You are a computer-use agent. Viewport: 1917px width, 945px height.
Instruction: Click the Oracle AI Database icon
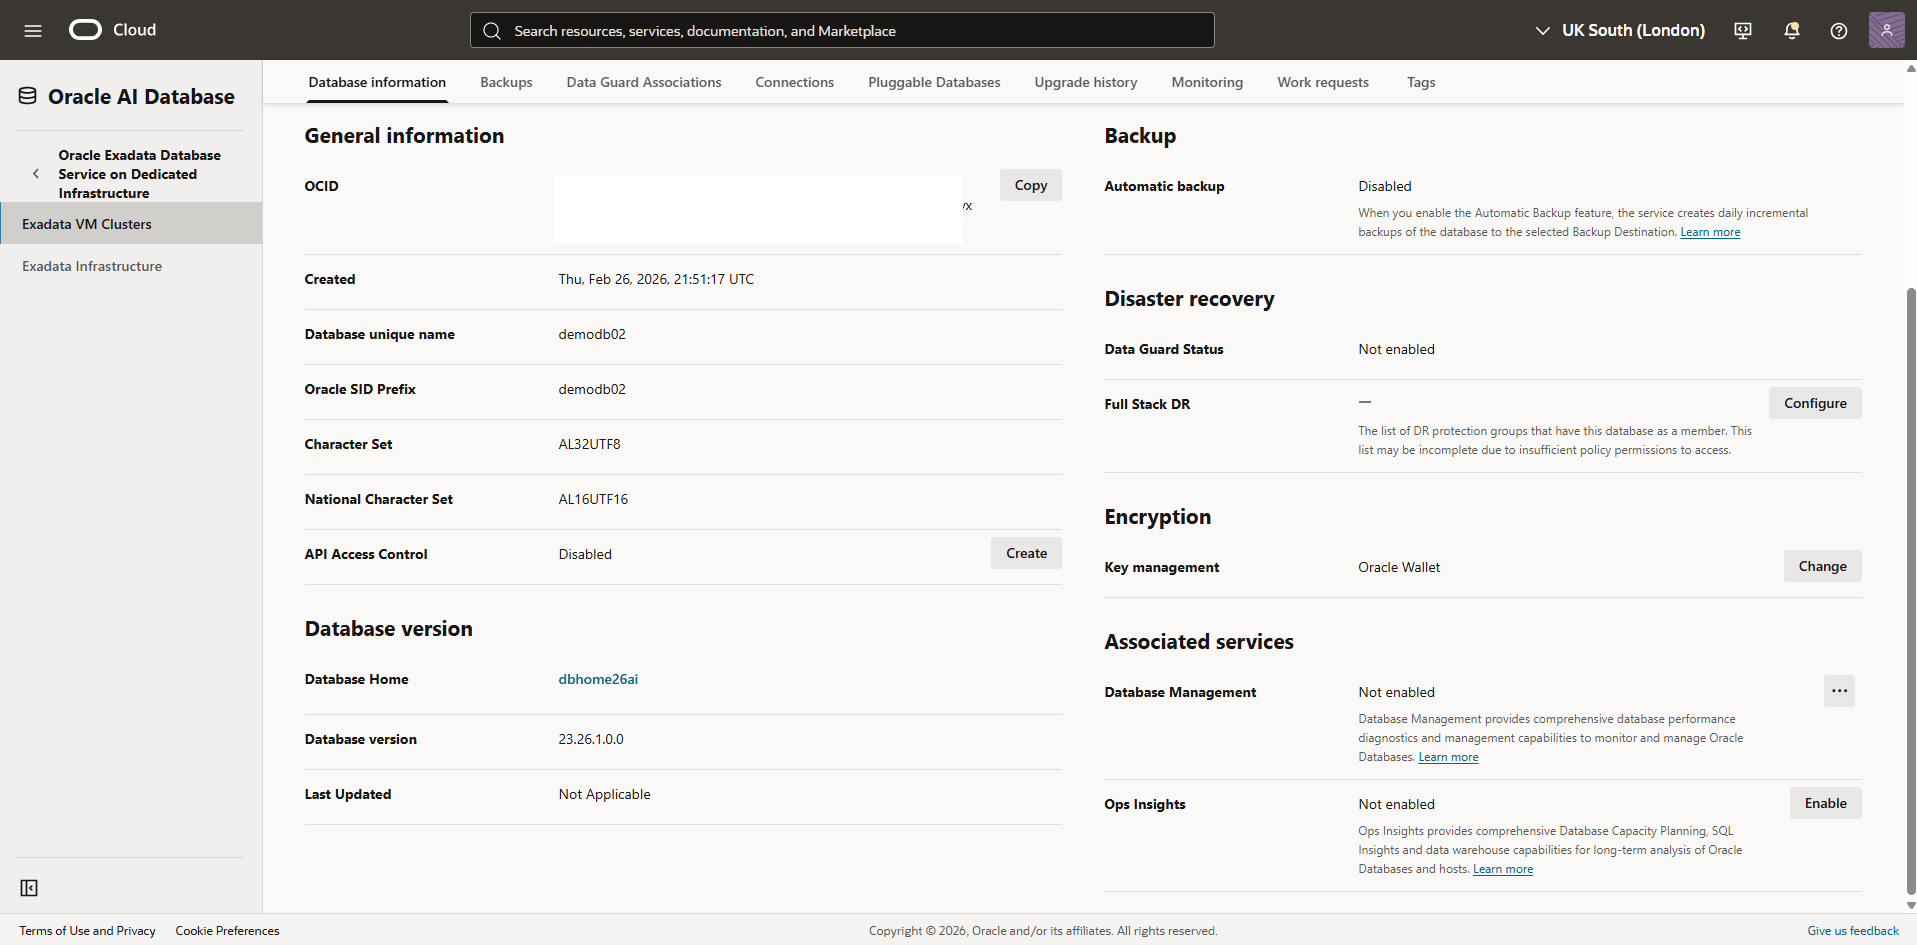28,94
